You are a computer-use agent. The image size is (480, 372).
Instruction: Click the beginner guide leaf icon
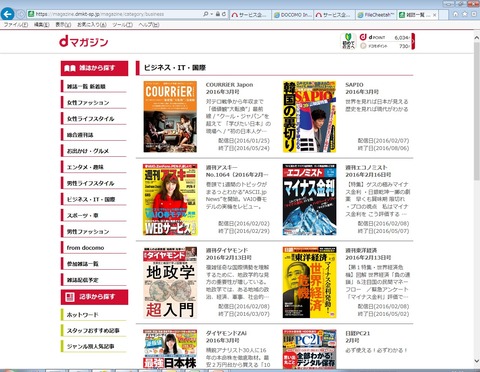coord(348,41)
